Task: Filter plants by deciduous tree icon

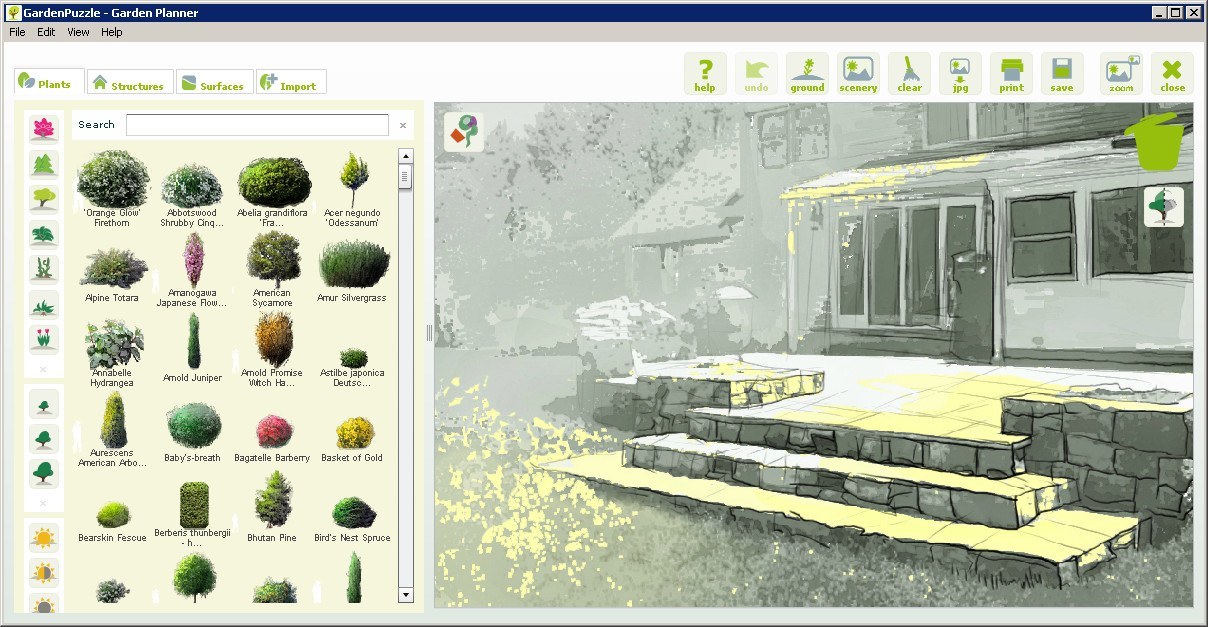Action: (43, 198)
